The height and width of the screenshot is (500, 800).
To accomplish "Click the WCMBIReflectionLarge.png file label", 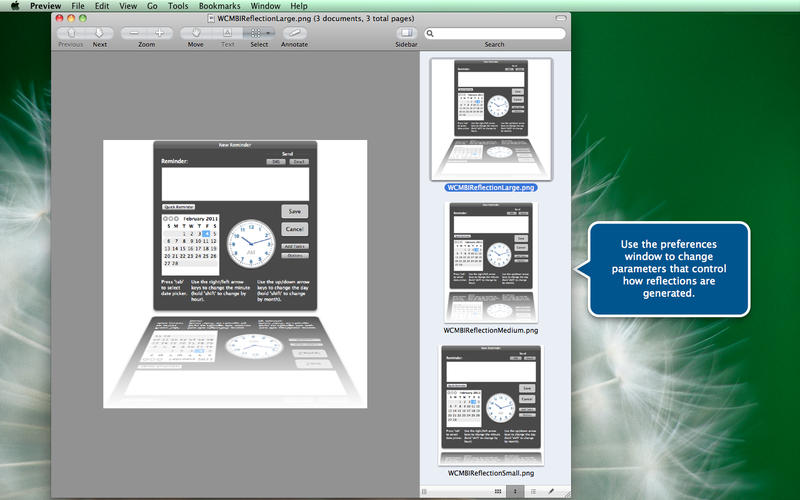I will [x=491, y=188].
